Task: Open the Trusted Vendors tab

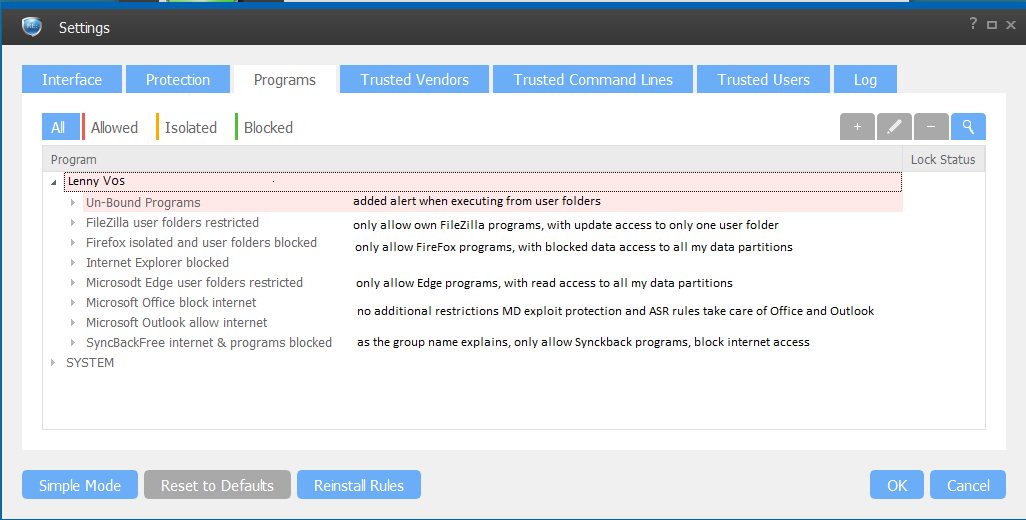Action: [414, 79]
